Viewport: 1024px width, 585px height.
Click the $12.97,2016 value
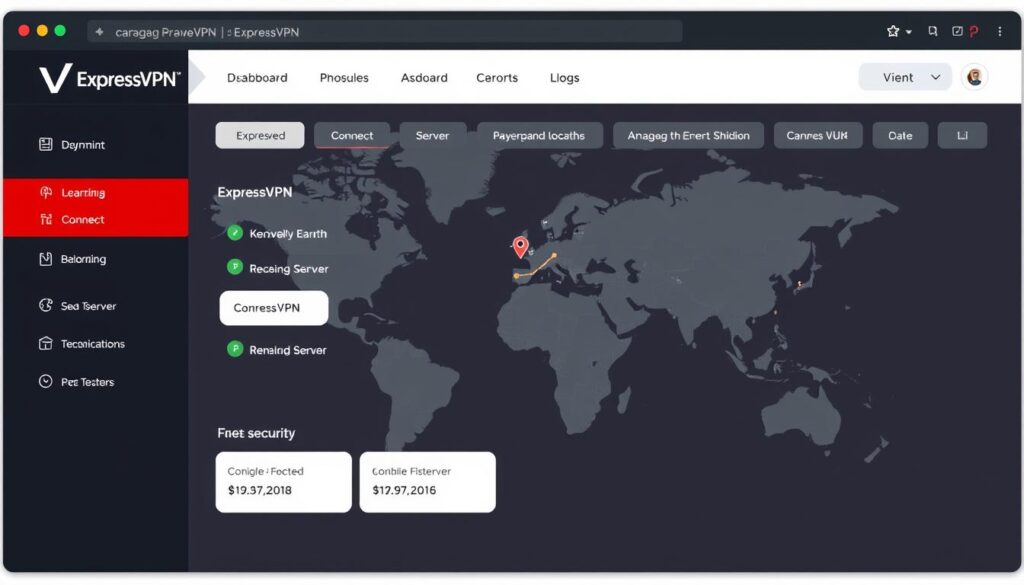pos(404,490)
